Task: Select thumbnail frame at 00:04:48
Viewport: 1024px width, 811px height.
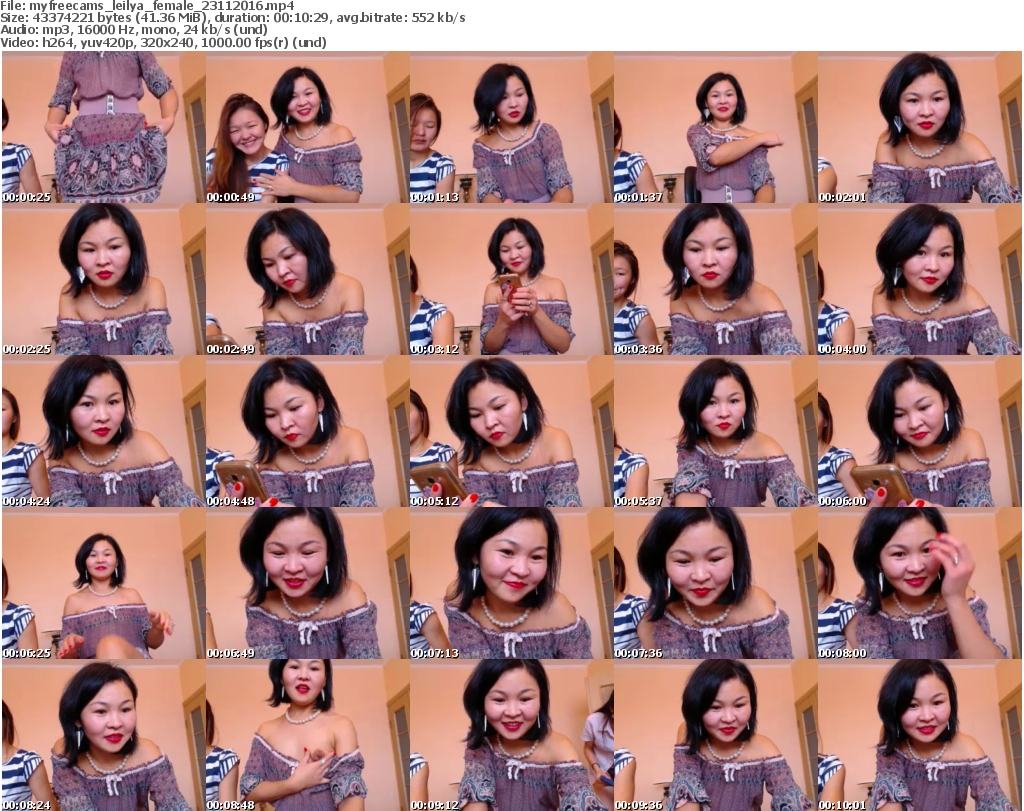Action: [x=308, y=432]
